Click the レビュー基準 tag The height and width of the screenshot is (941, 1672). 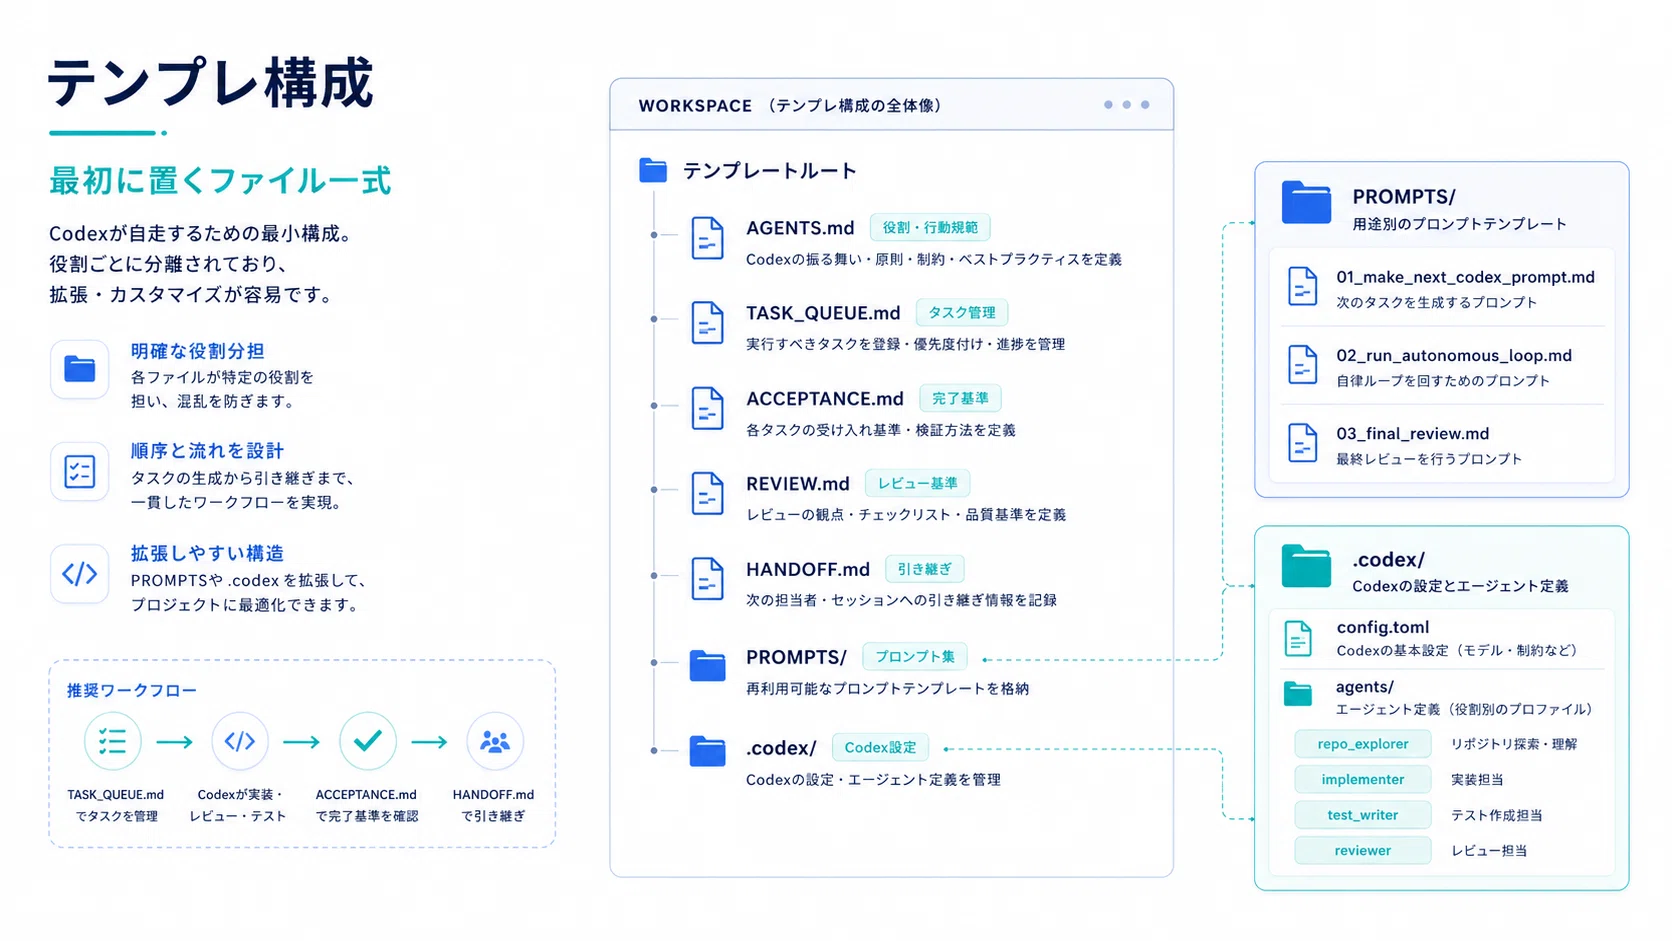(917, 483)
